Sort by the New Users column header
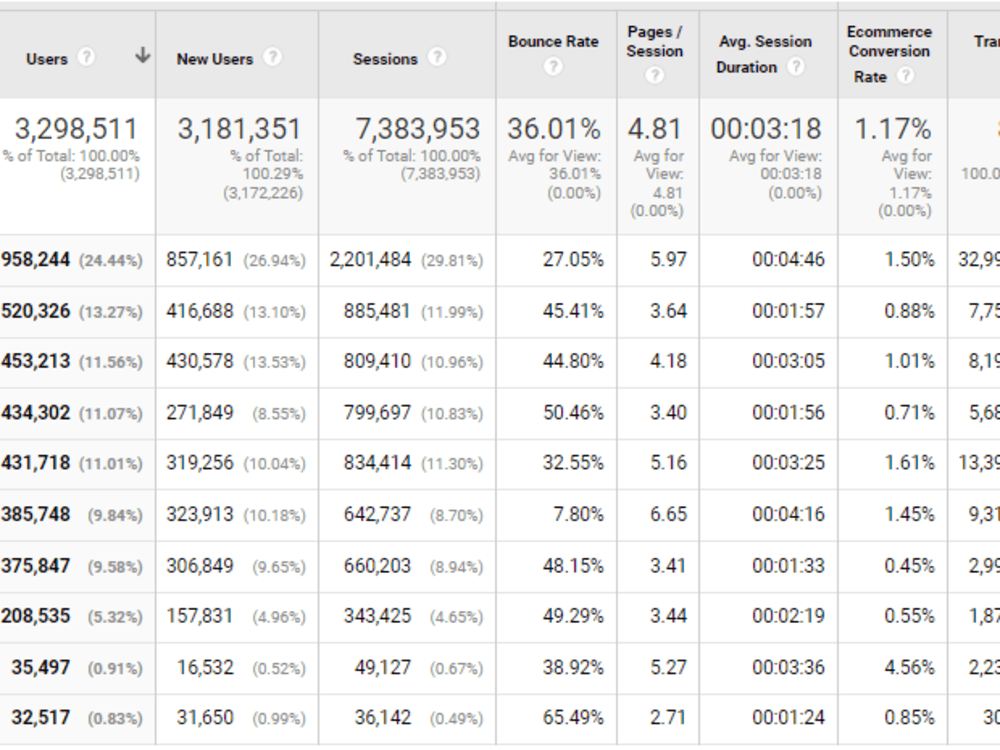 [215, 59]
